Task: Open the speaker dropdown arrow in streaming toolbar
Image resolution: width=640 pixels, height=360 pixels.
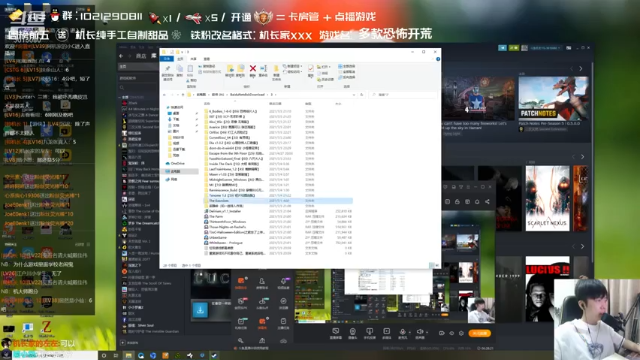Action: (x=427, y=333)
